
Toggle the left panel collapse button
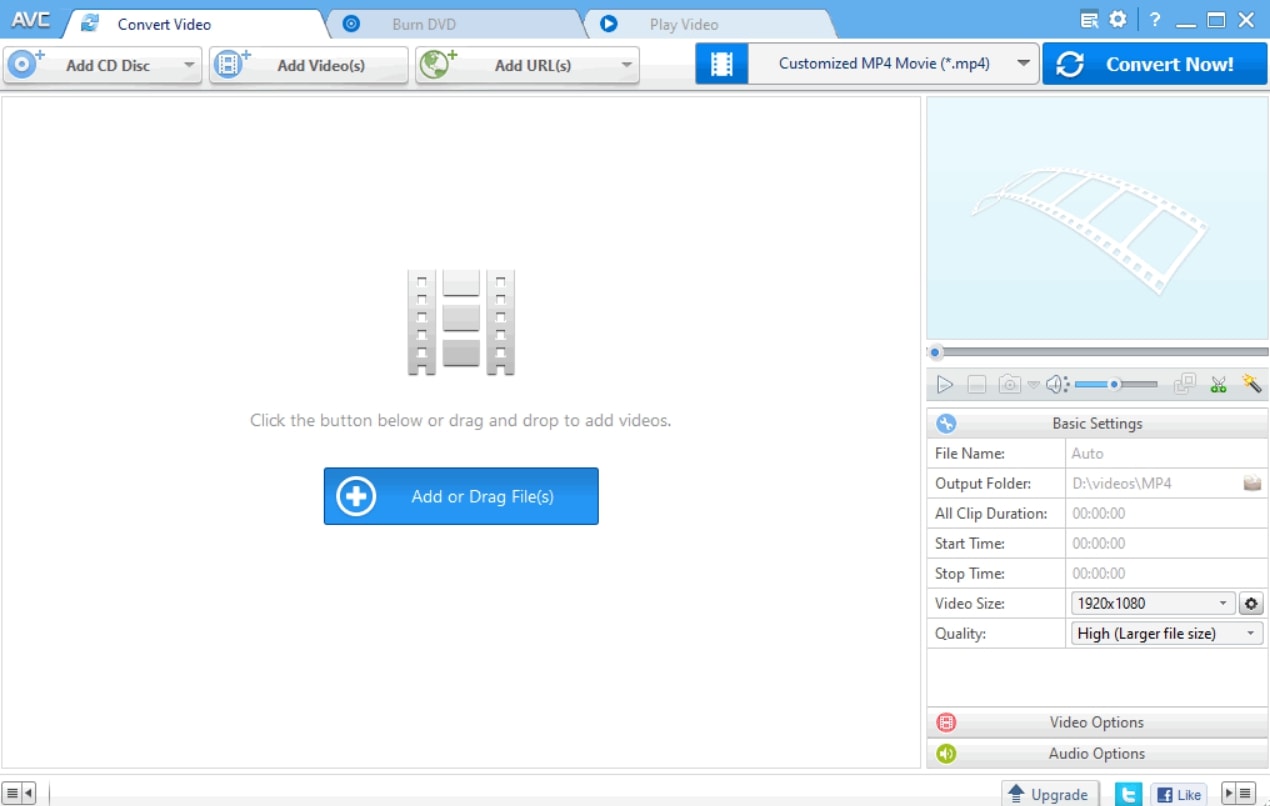pos(19,794)
